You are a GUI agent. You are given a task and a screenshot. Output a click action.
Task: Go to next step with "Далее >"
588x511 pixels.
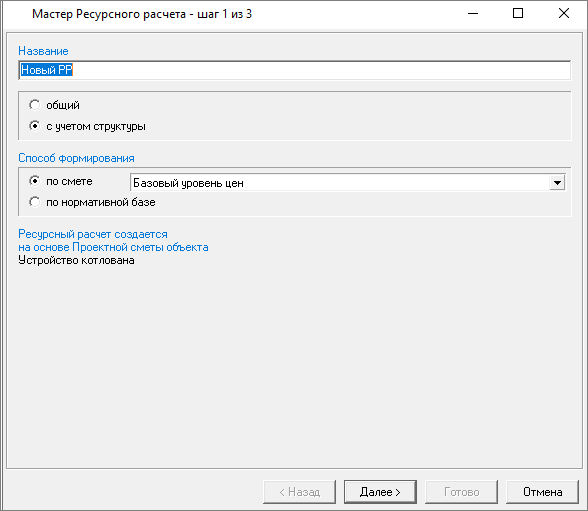[x=380, y=492]
